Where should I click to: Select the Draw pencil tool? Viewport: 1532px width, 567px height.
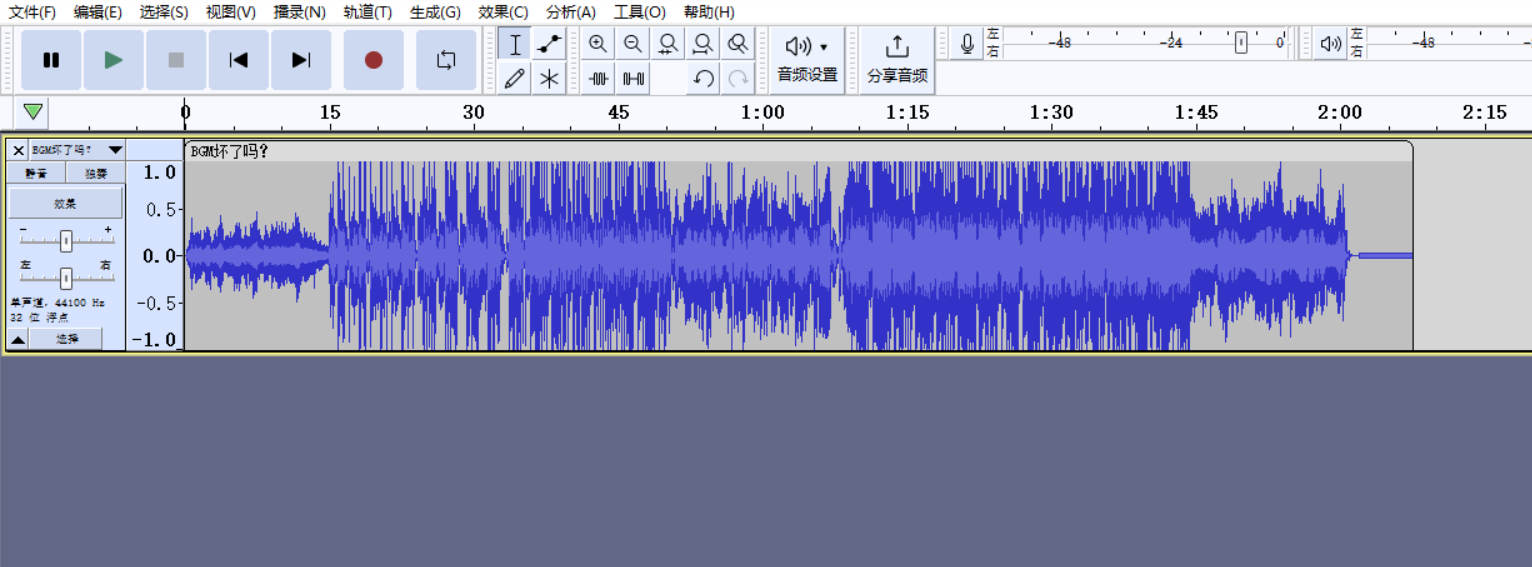[515, 78]
